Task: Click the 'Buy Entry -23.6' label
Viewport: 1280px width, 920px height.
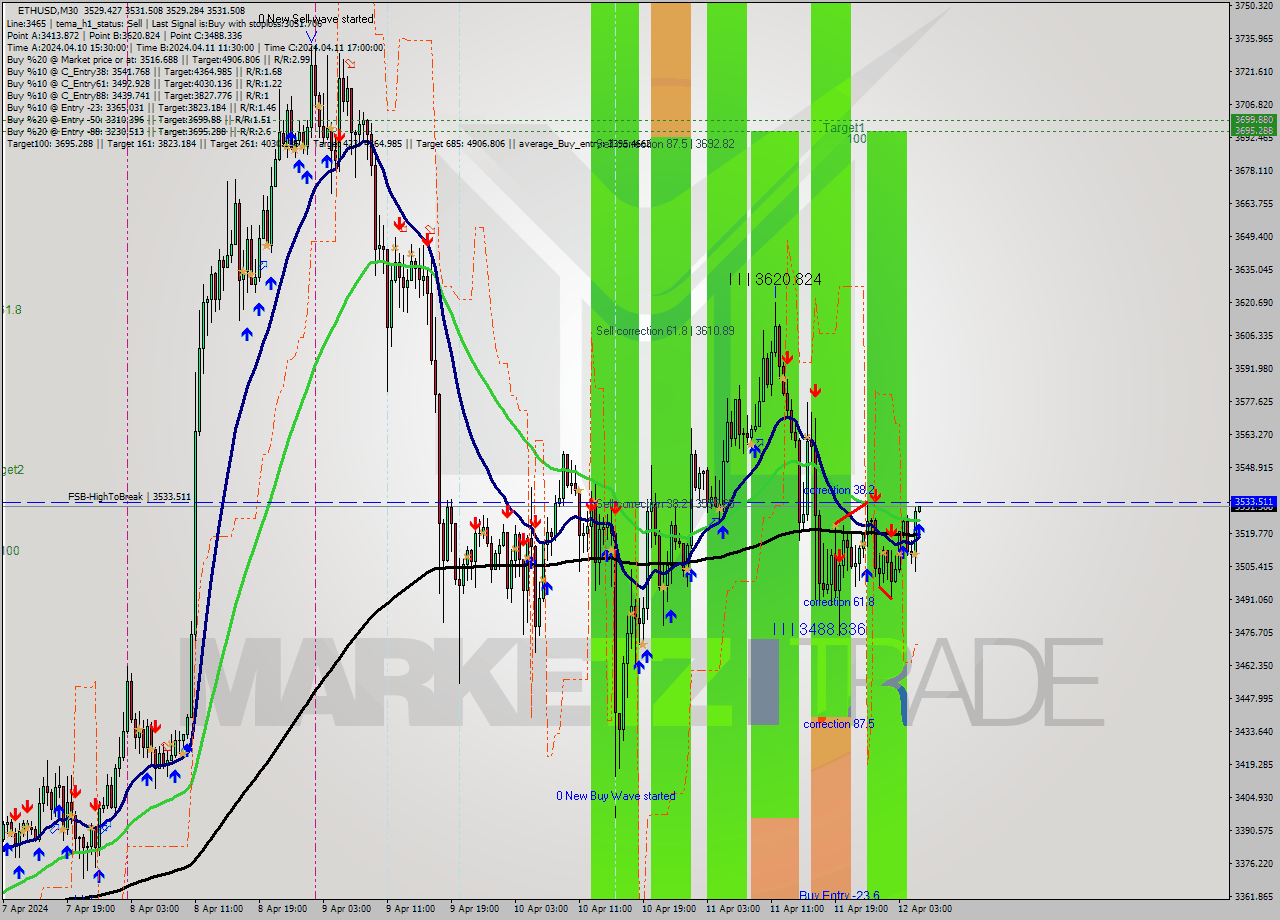Action: point(839,896)
